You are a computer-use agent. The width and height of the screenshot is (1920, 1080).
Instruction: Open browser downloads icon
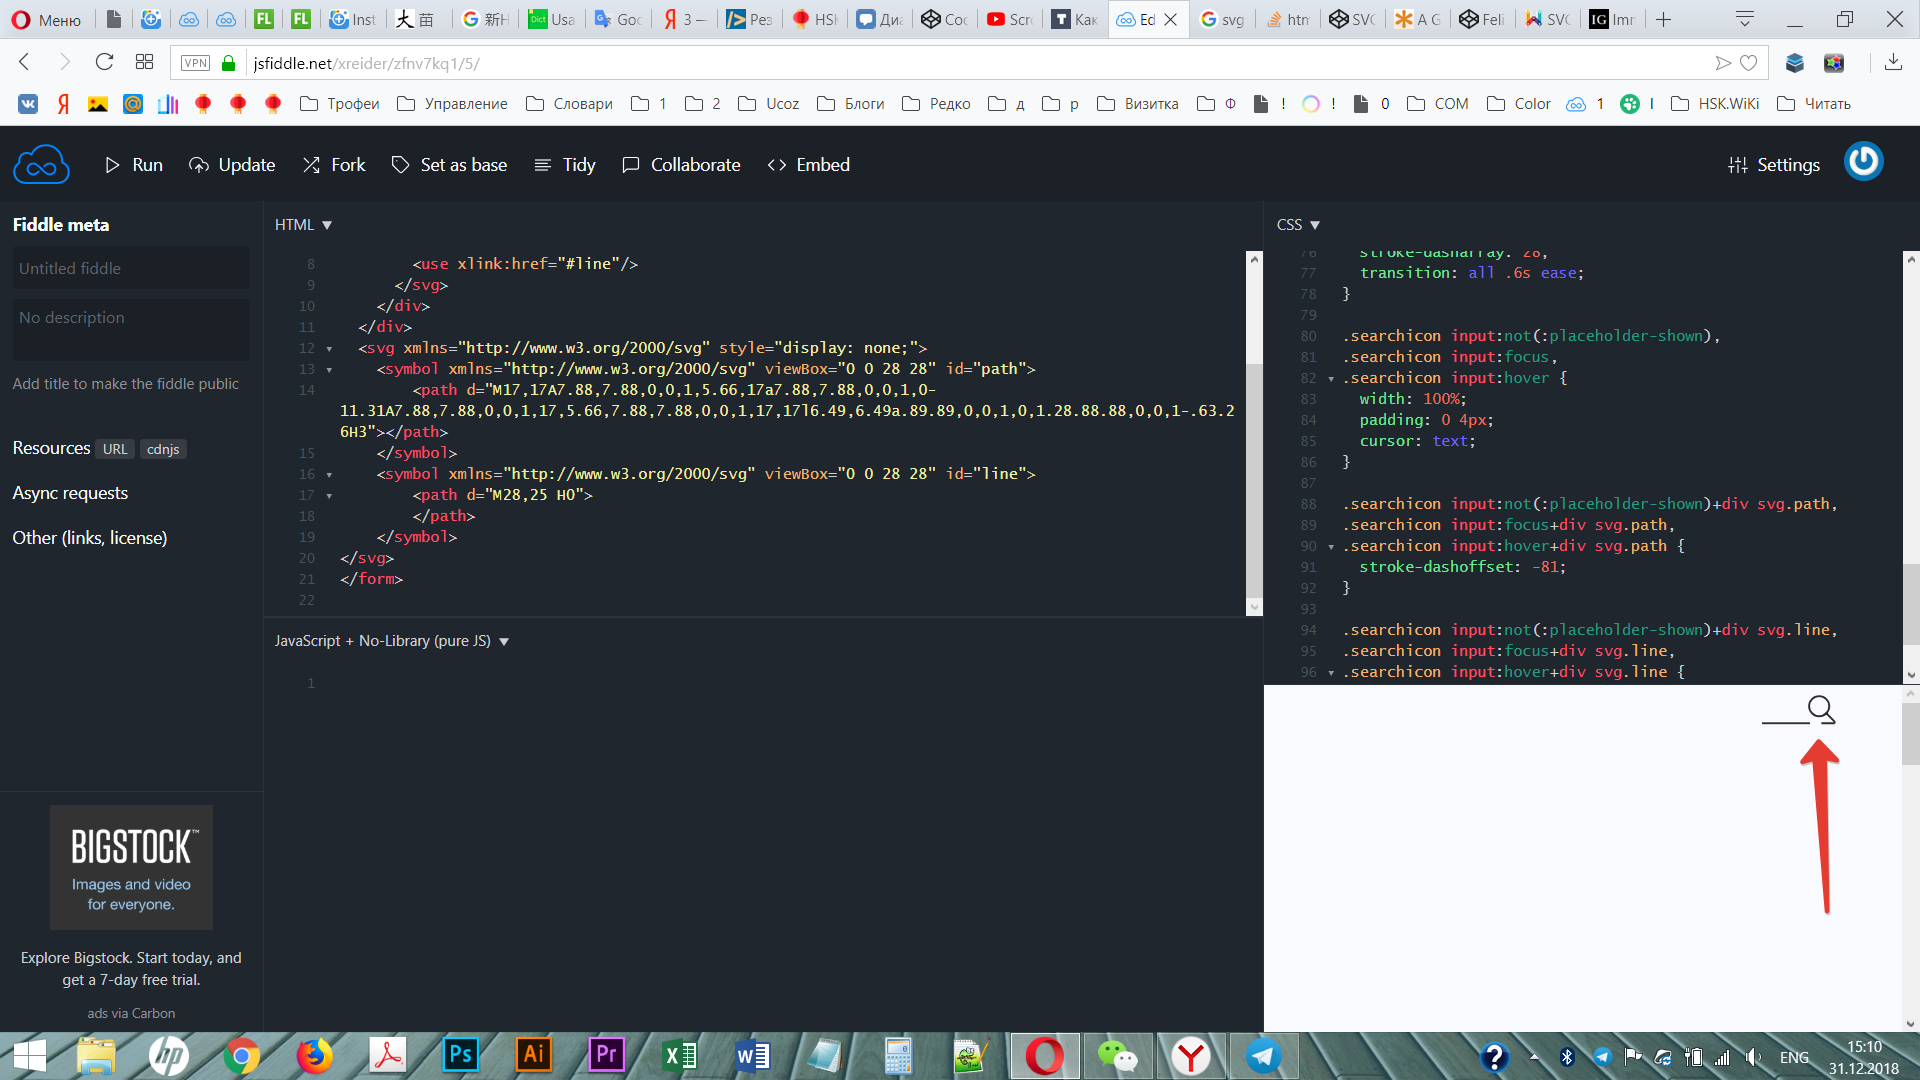point(1893,62)
